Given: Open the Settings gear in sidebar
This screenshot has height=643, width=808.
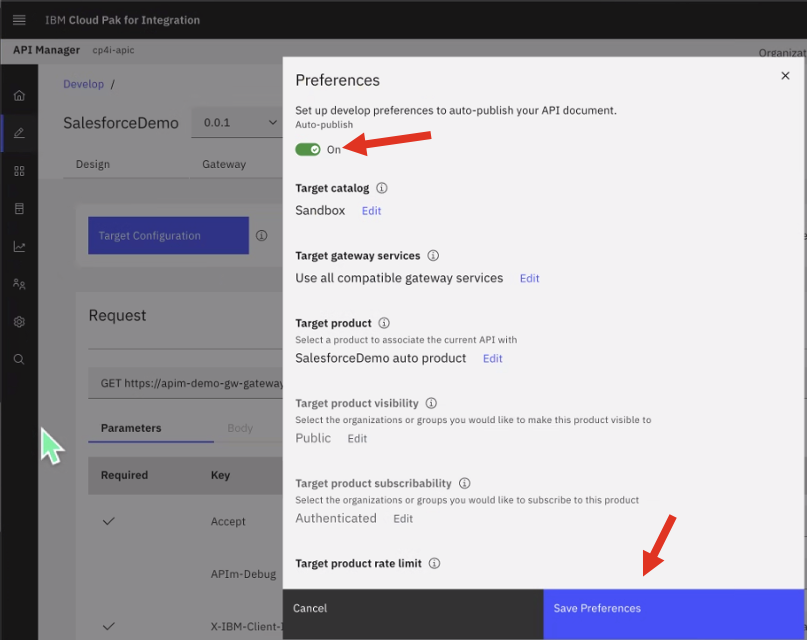Looking at the screenshot, I should tap(19, 322).
